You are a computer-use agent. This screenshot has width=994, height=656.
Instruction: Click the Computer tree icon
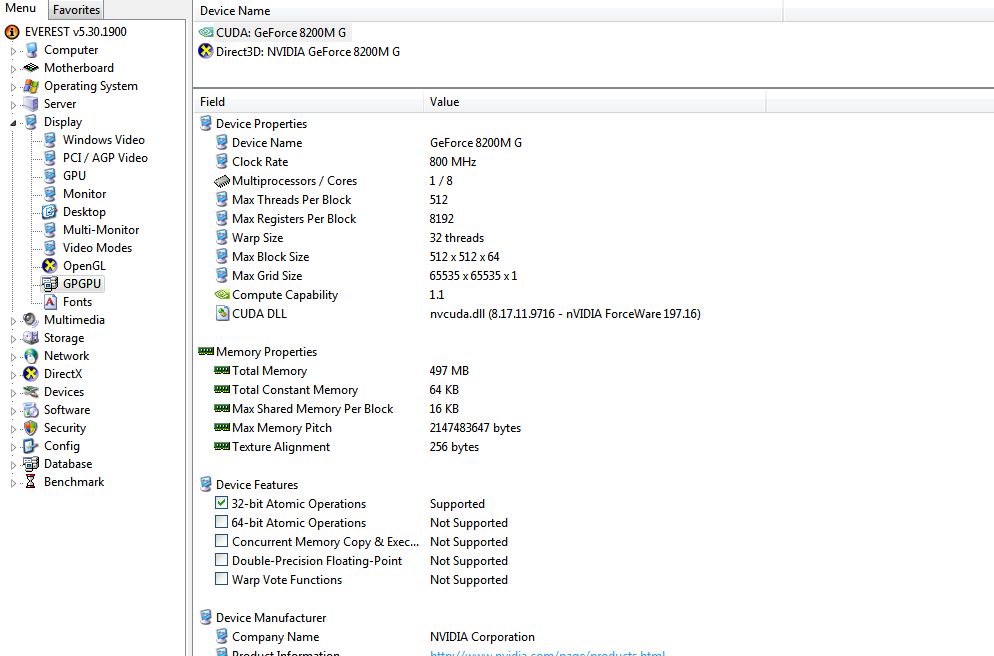tap(31, 50)
